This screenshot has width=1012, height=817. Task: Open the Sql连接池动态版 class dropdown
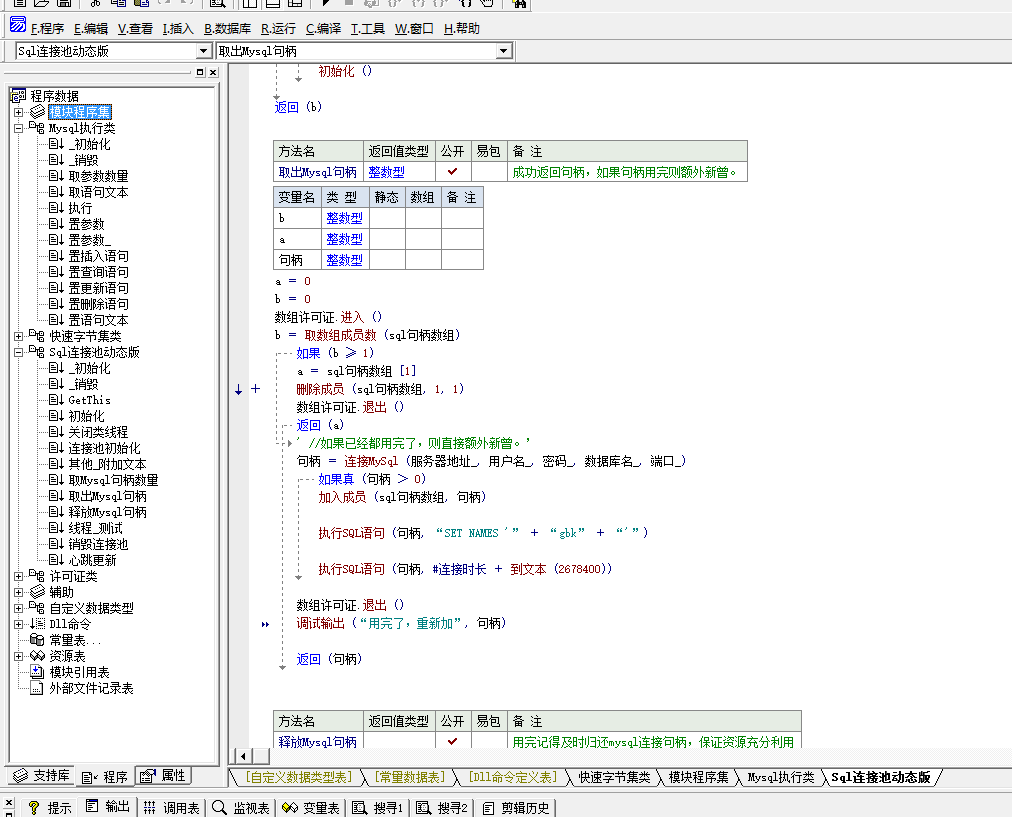[x=203, y=51]
